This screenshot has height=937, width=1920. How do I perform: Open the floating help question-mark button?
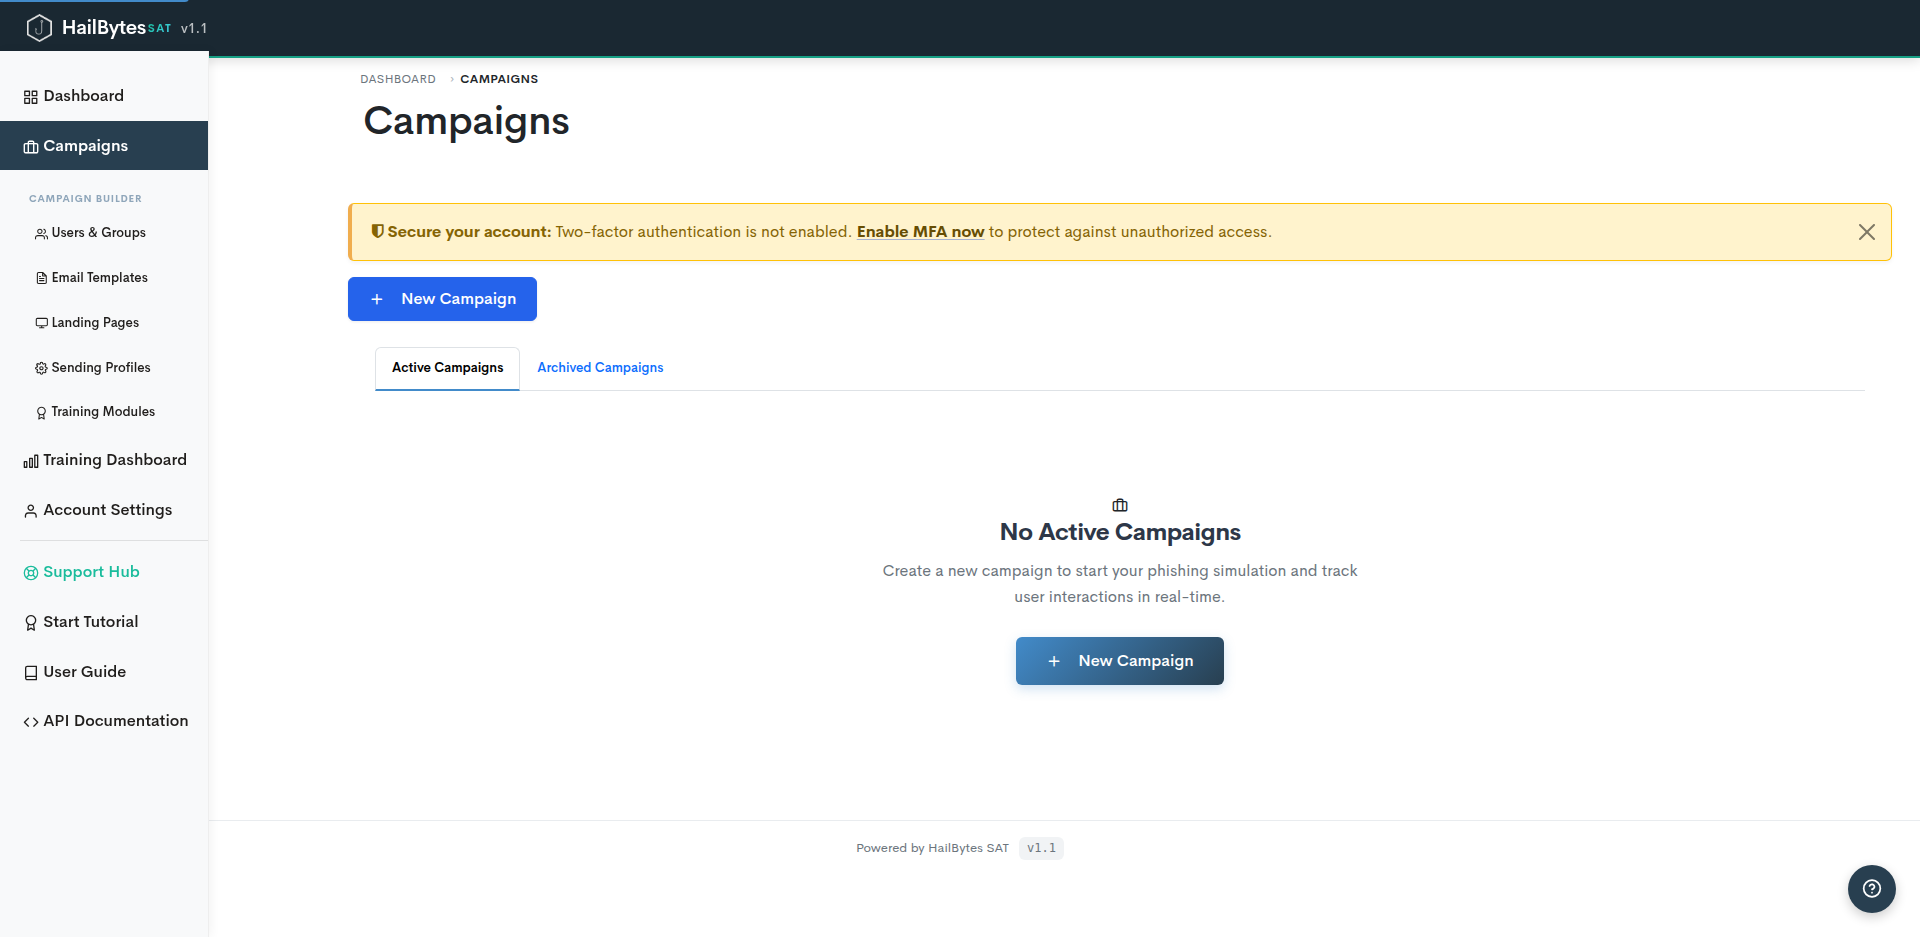click(x=1871, y=889)
